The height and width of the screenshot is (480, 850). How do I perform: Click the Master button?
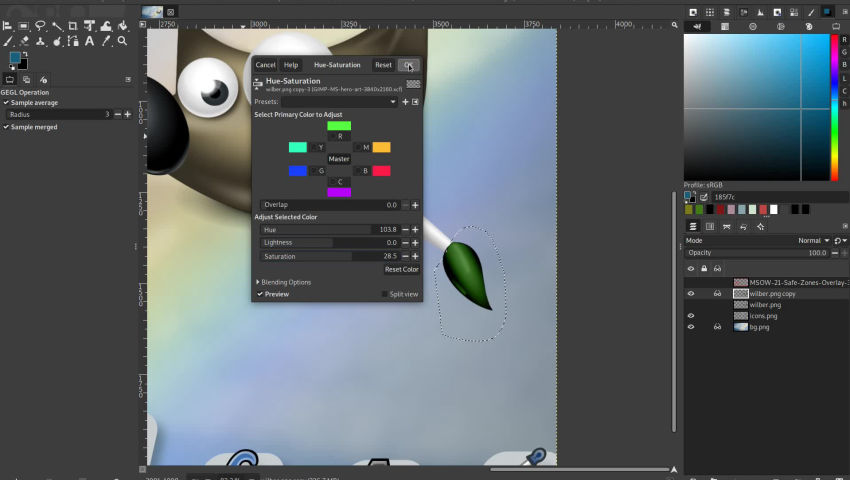tap(339, 159)
